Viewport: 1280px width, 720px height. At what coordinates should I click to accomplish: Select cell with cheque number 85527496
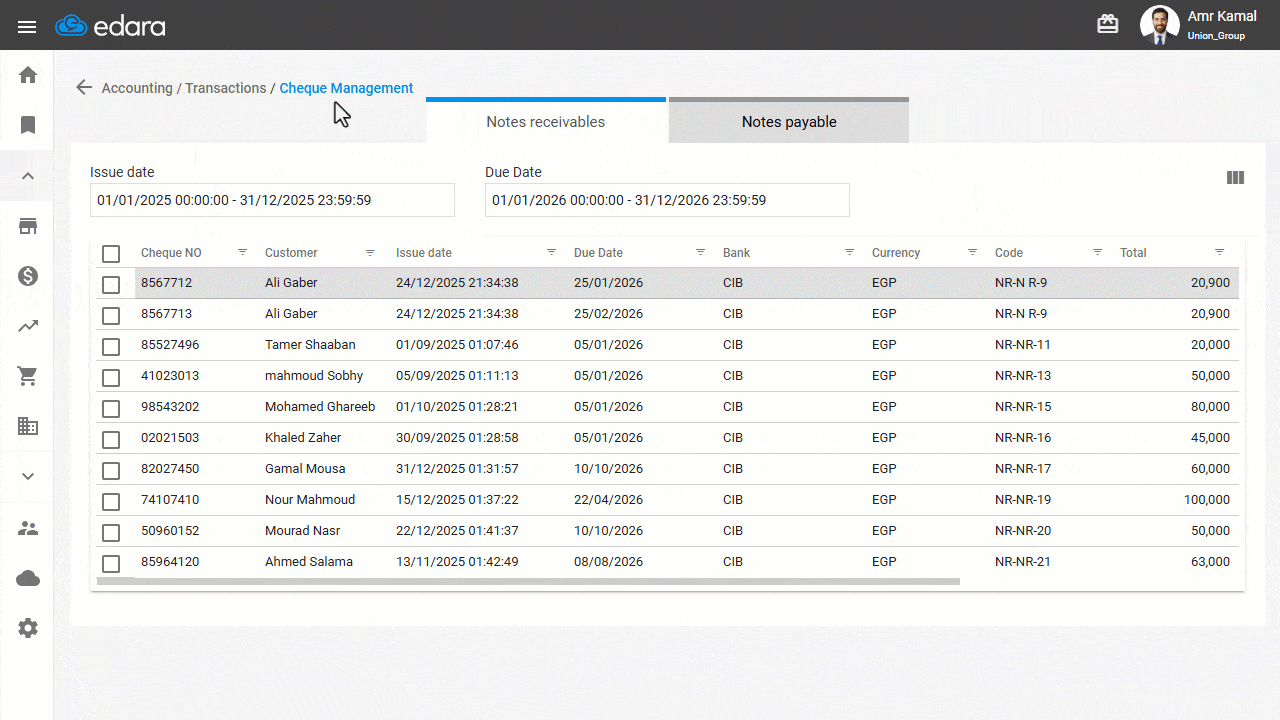click(170, 345)
